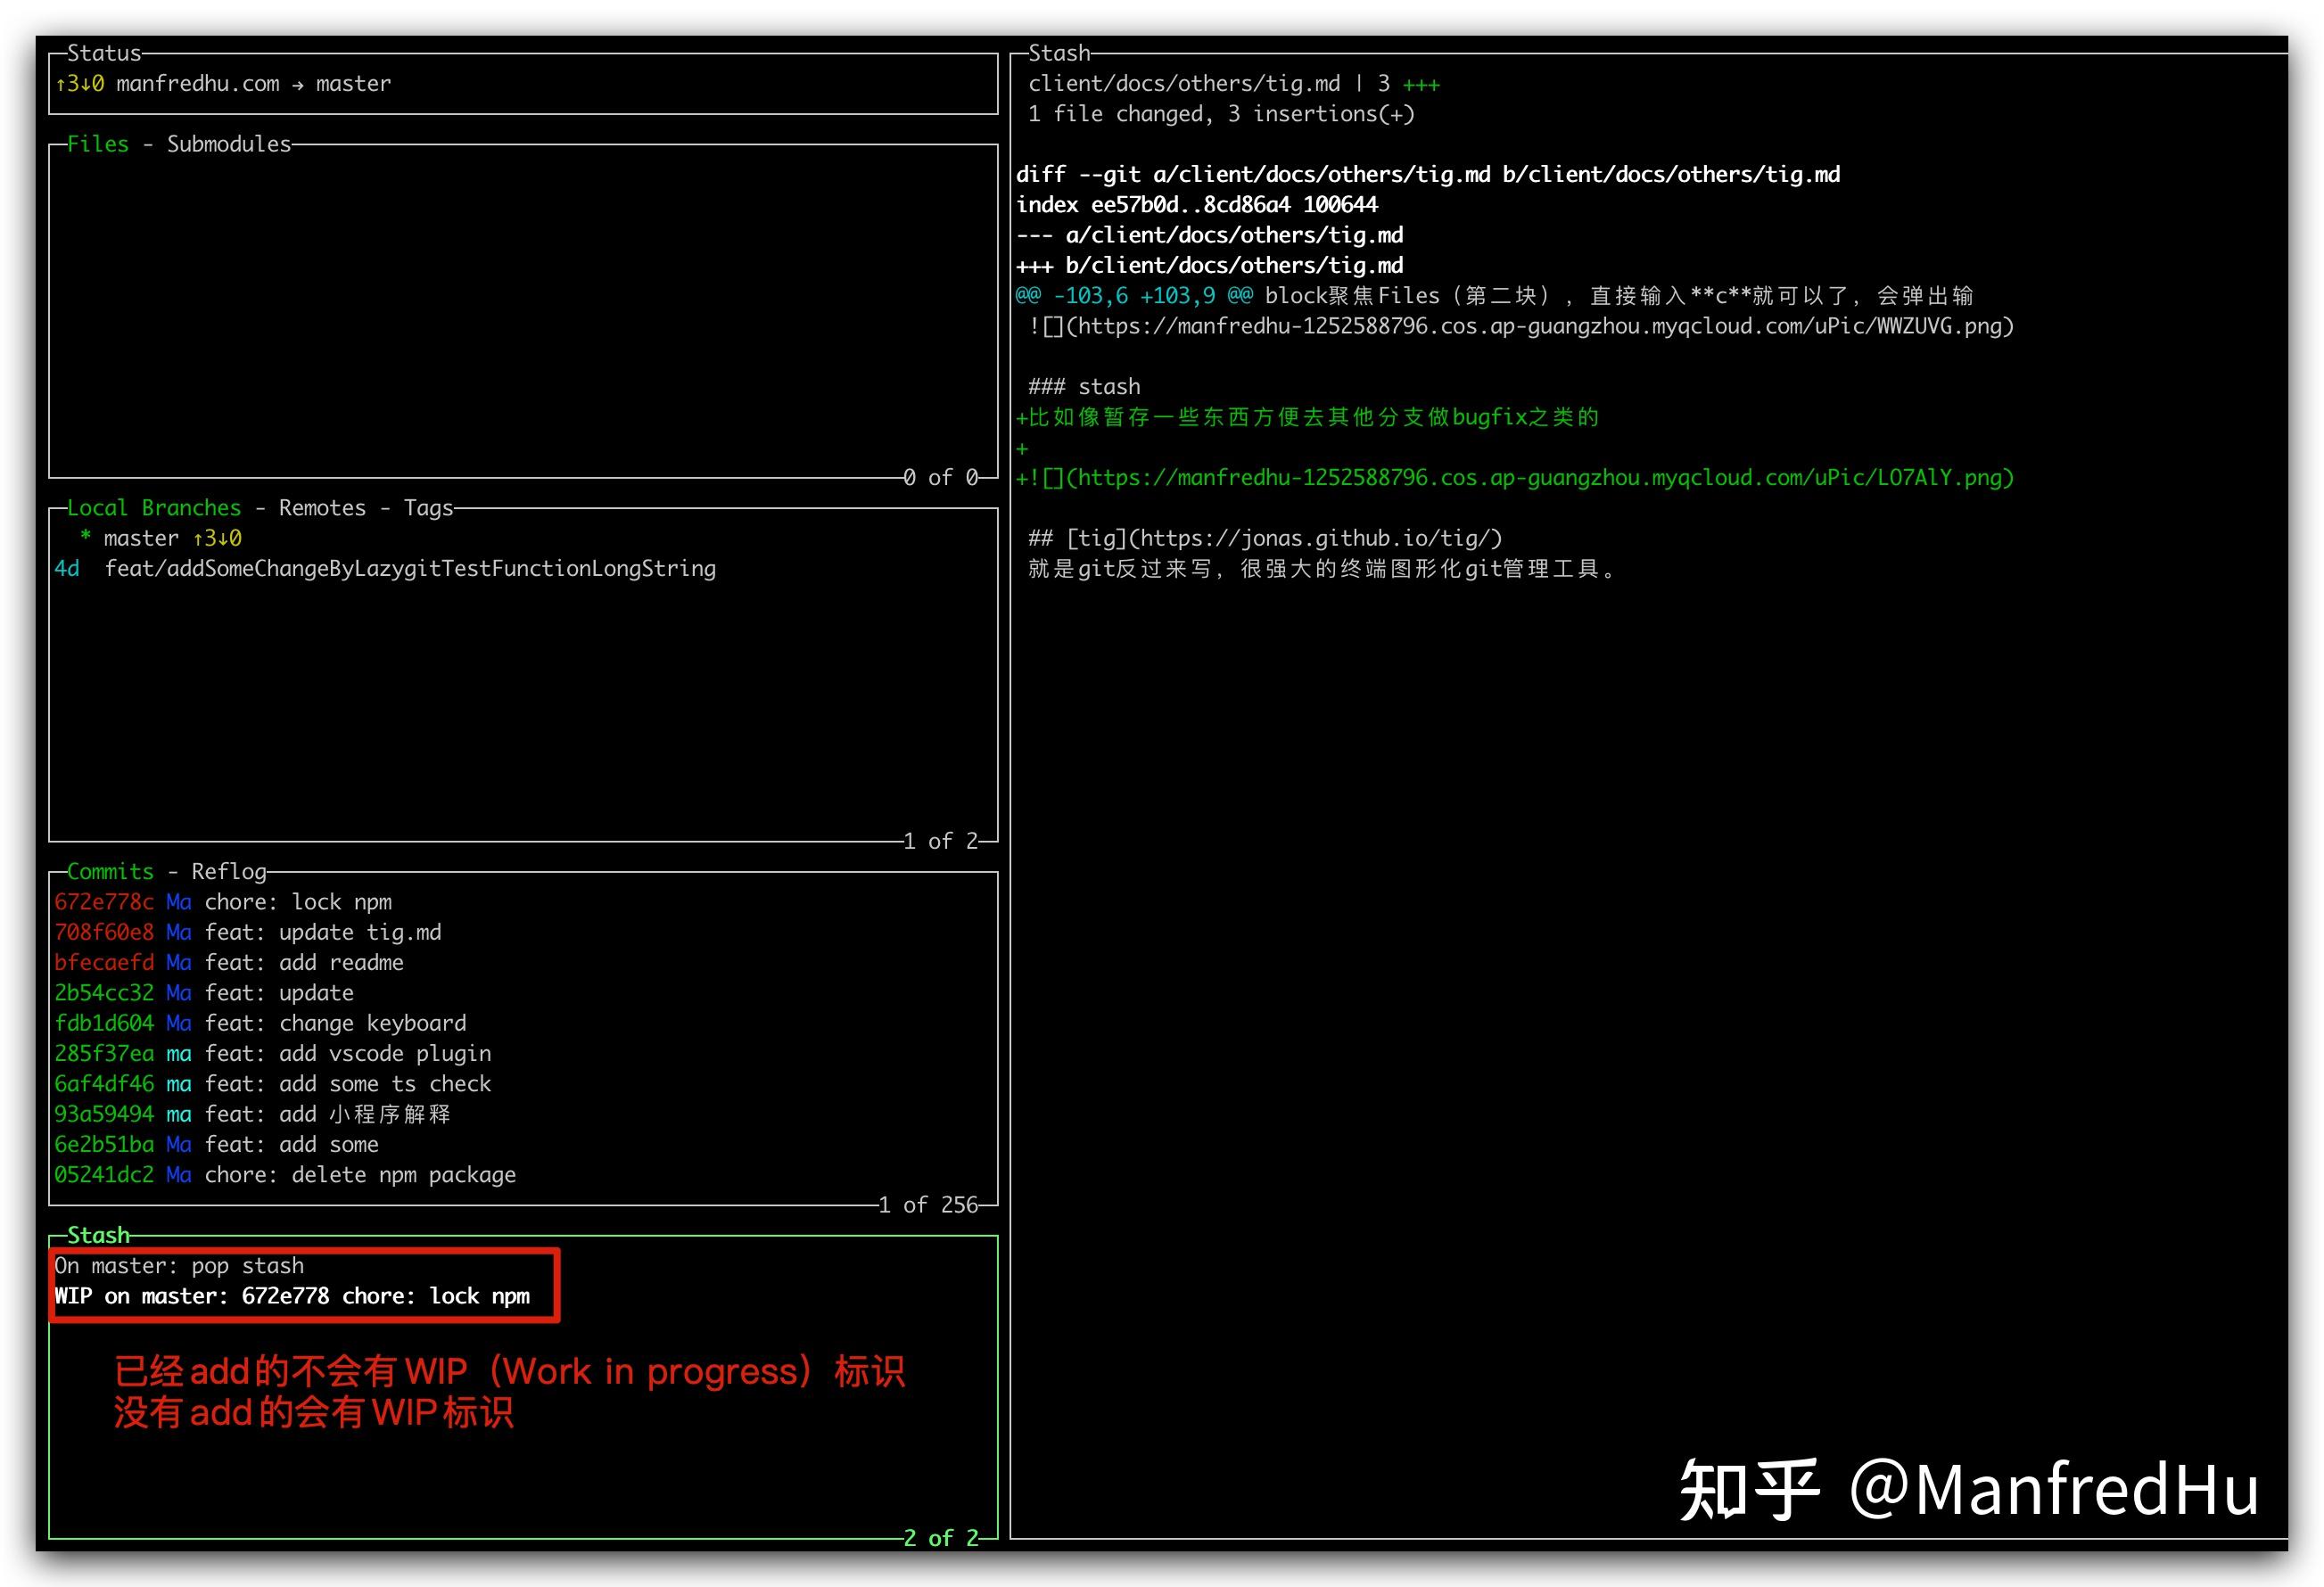This screenshot has height=1587, width=2324.
Task: Open the Local Branches tab
Action: [x=154, y=508]
